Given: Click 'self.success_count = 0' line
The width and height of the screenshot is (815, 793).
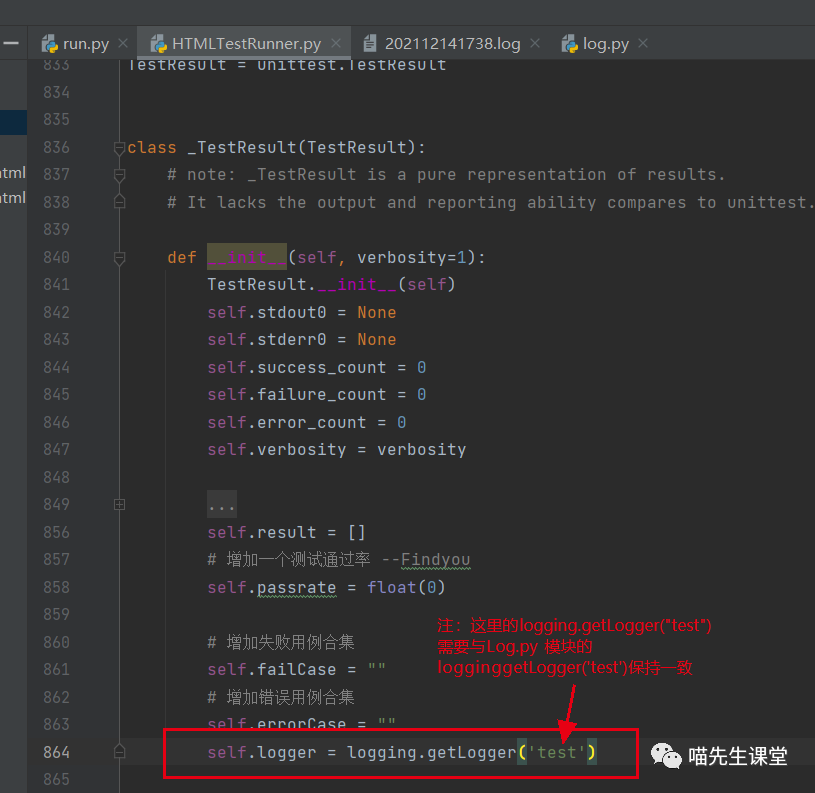Looking at the screenshot, I should coord(317,368).
